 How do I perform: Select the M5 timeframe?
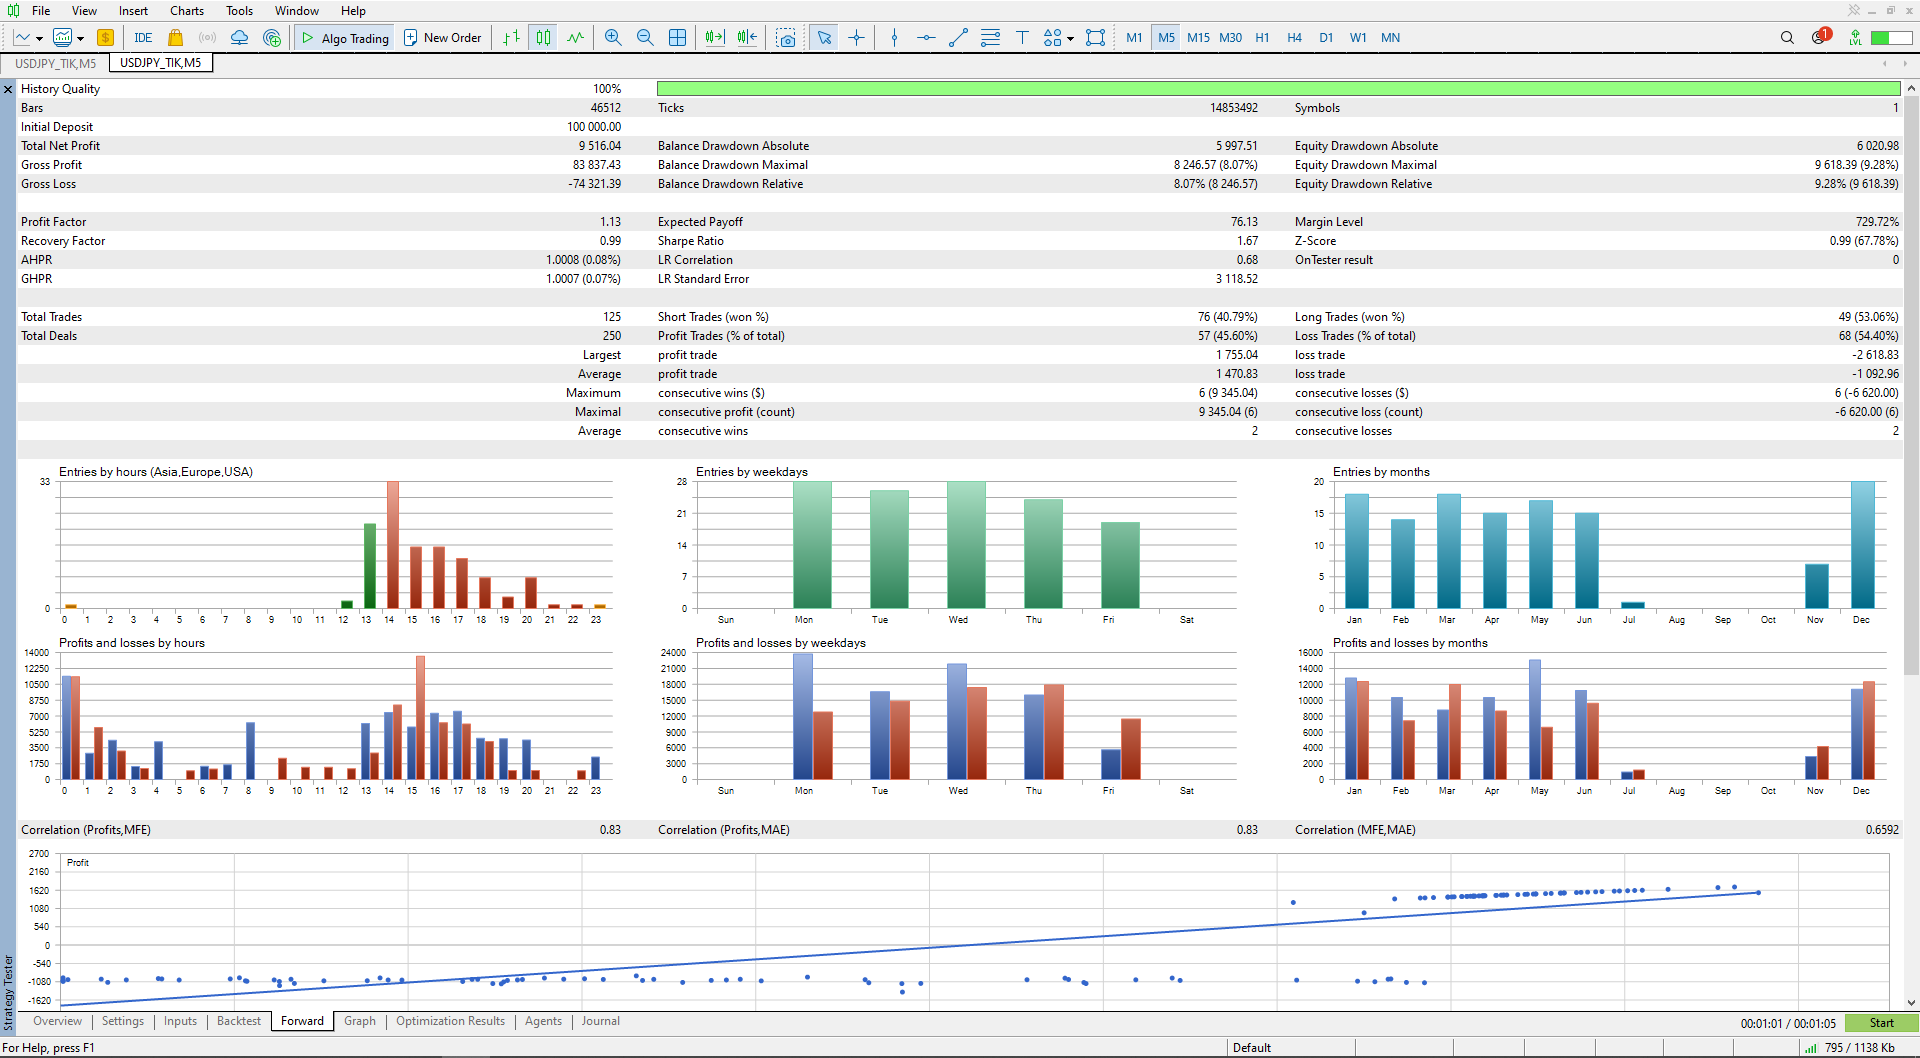point(1166,38)
